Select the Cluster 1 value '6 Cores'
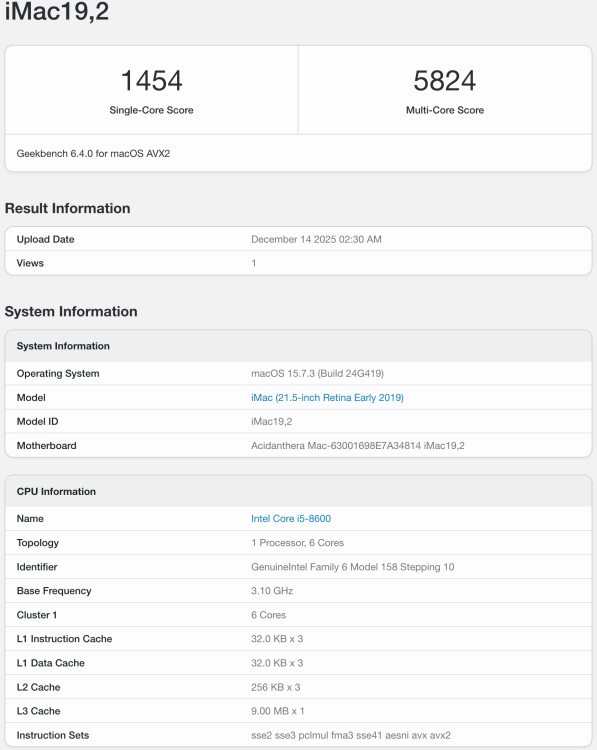Viewport: 597px width, 750px height. click(x=268, y=615)
